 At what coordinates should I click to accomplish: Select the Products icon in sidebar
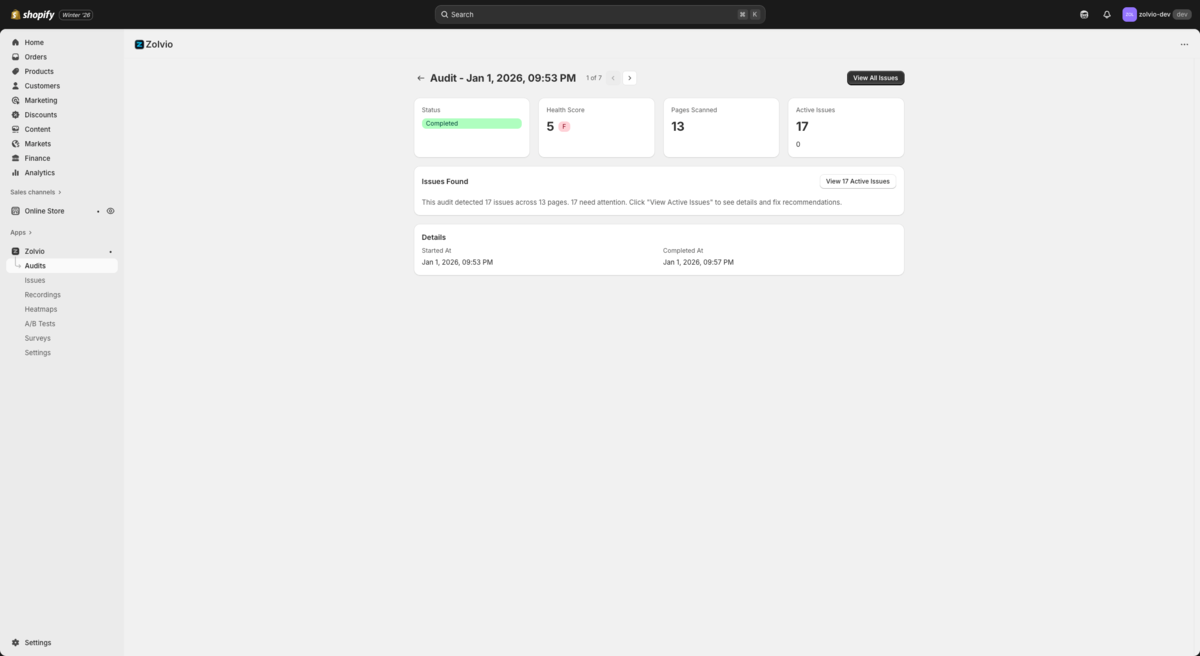click(18, 71)
